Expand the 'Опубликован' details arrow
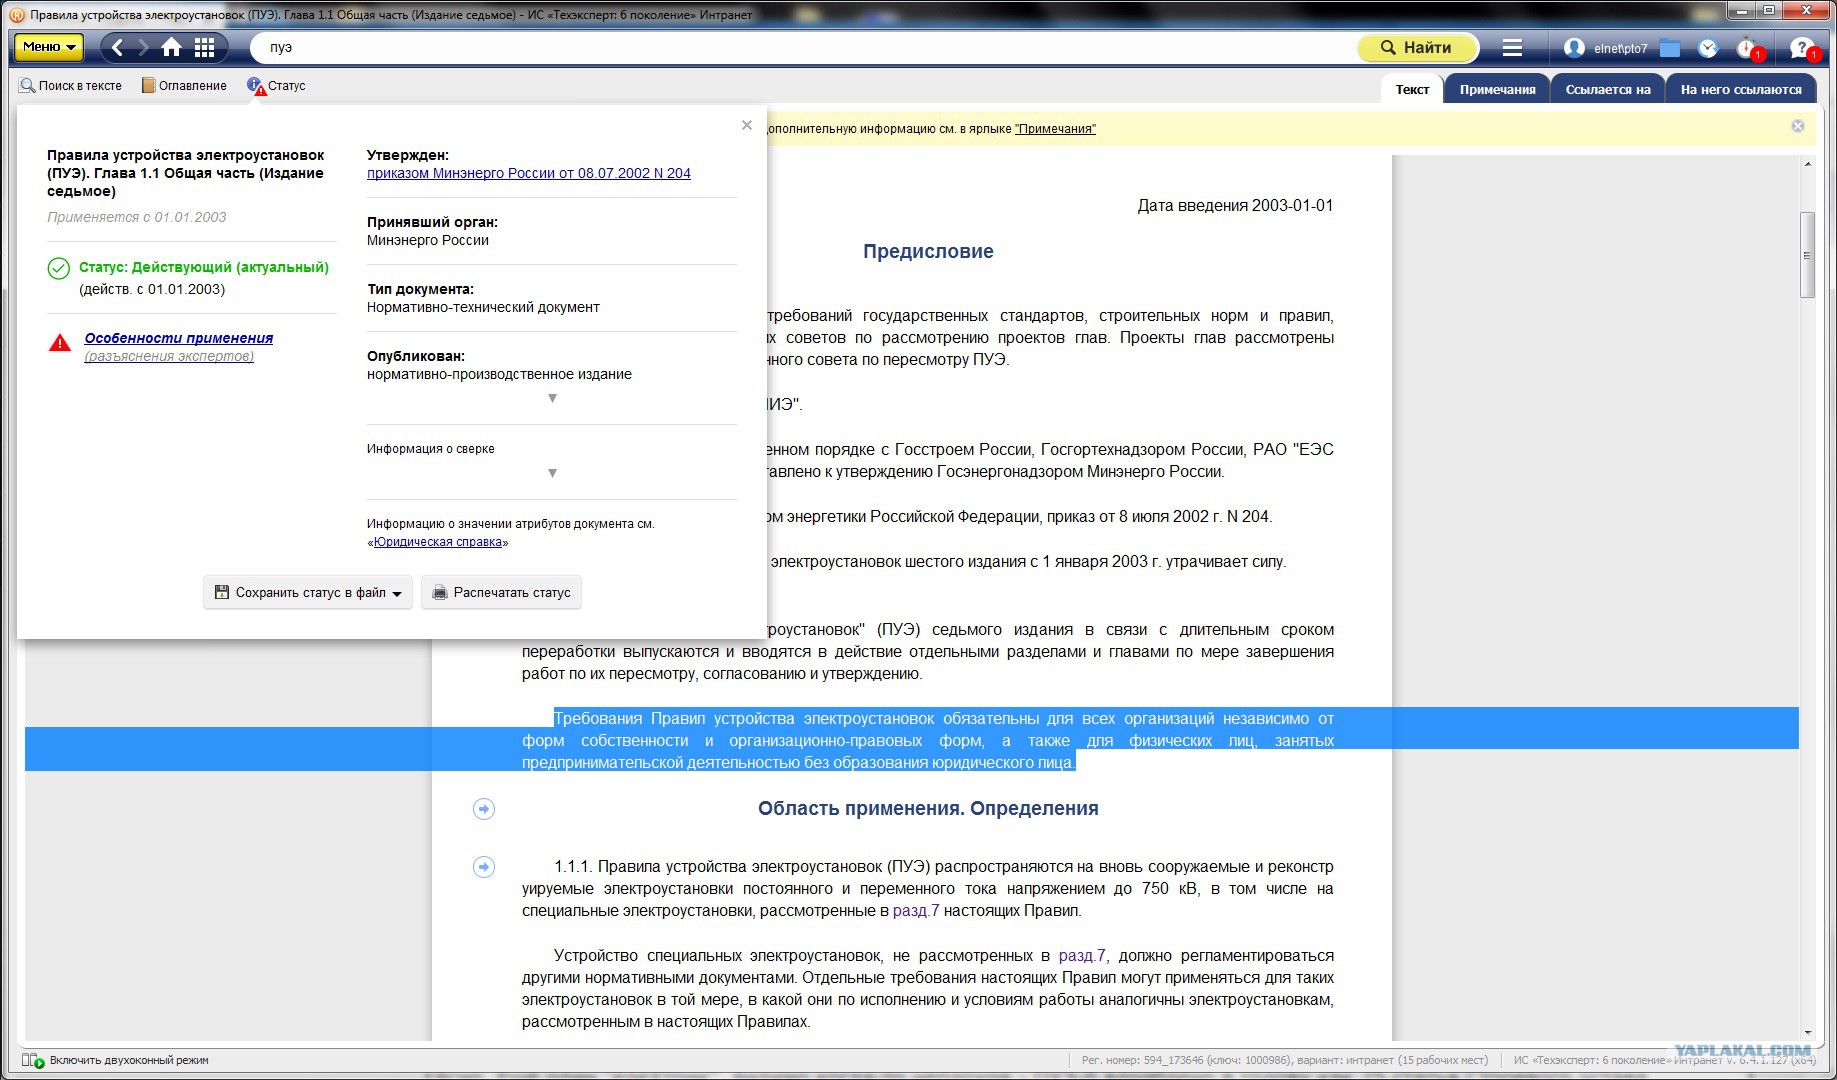The image size is (1837, 1080). [552, 398]
